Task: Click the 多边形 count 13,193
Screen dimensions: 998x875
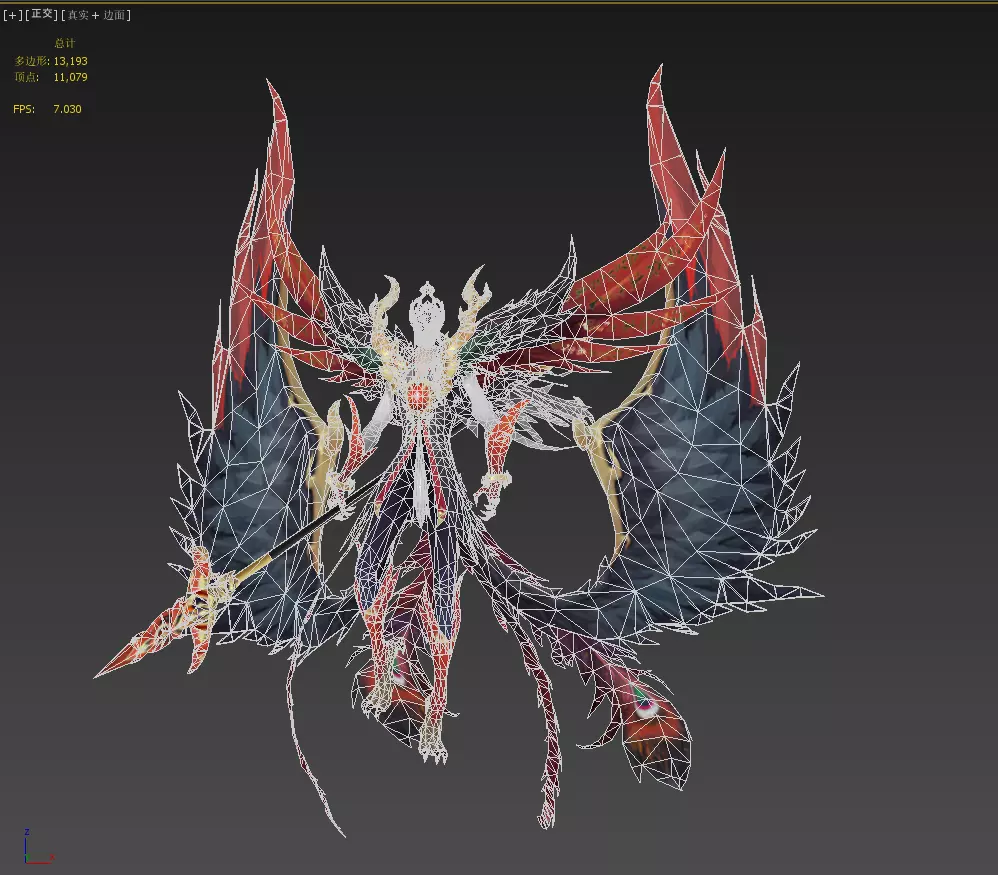Action: click(x=71, y=61)
